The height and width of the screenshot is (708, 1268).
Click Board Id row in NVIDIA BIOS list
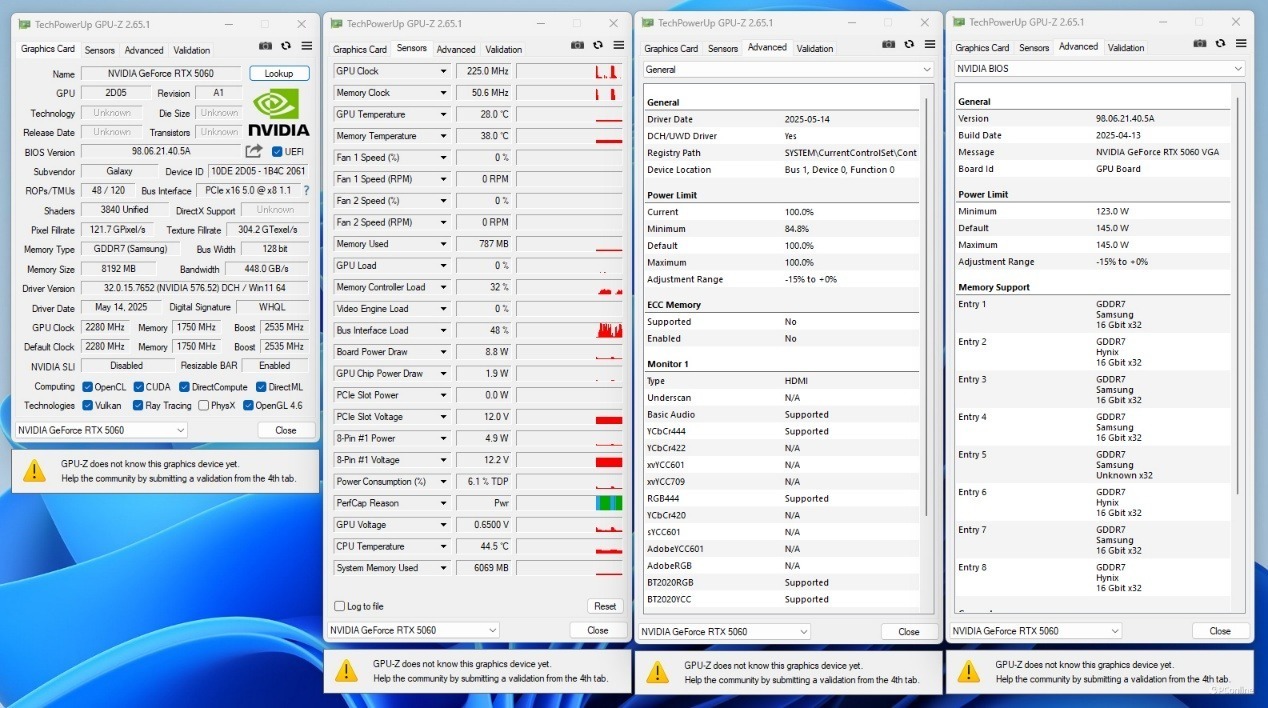pyautogui.click(x=1093, y=169)
